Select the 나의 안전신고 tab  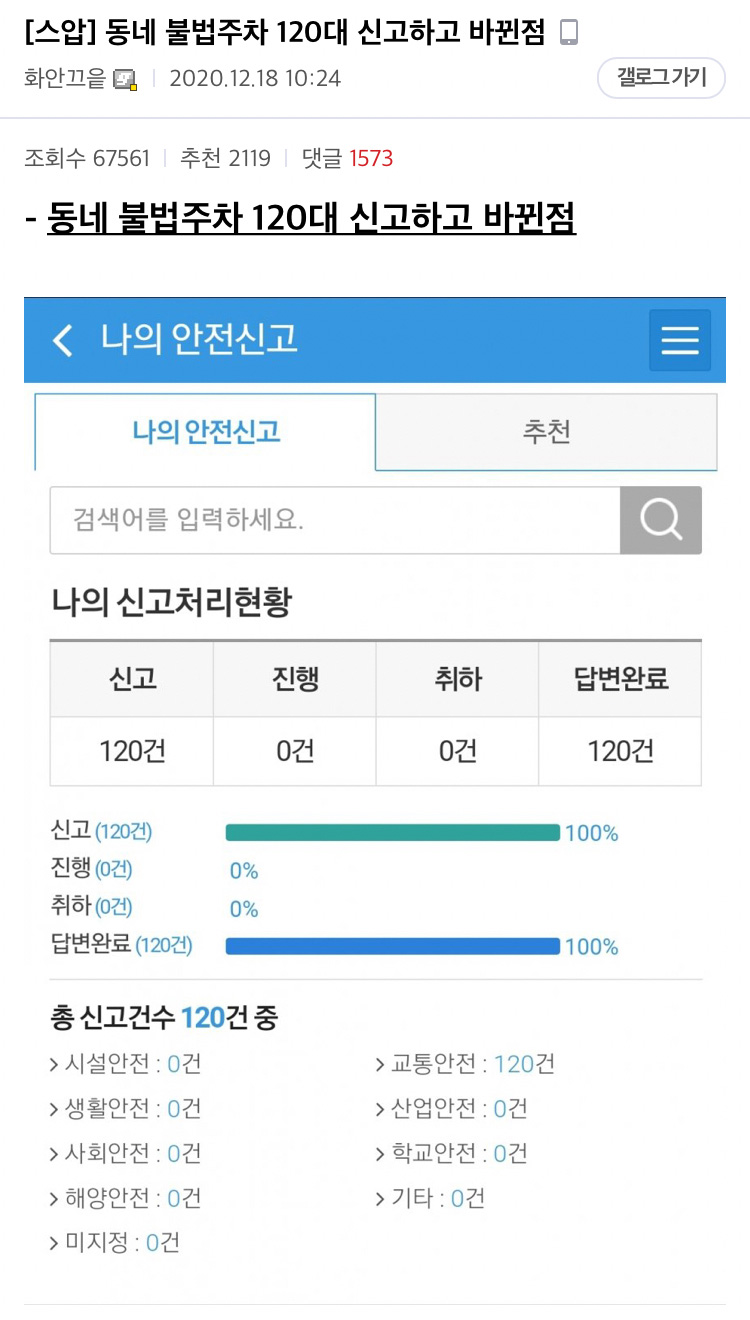(204, 431)
